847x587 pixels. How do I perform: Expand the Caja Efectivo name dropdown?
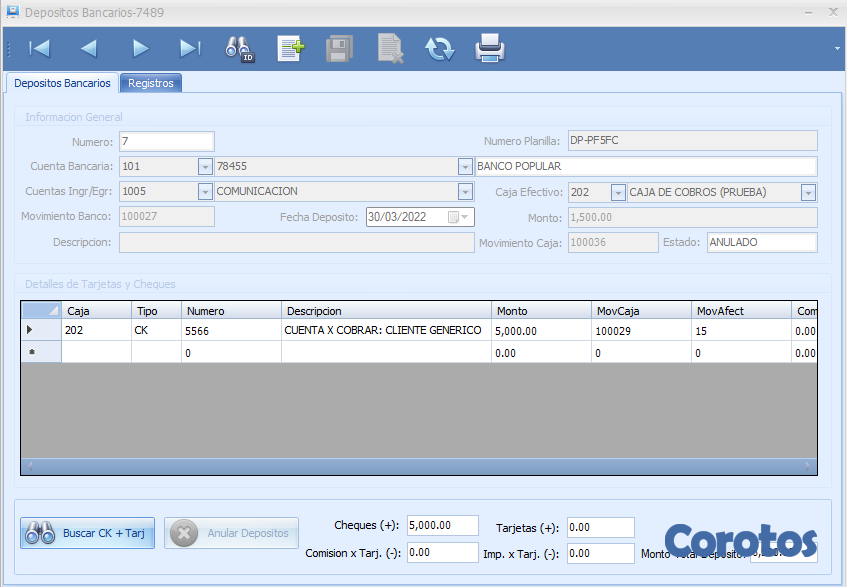pyautogui.click(x=809, y=192)
